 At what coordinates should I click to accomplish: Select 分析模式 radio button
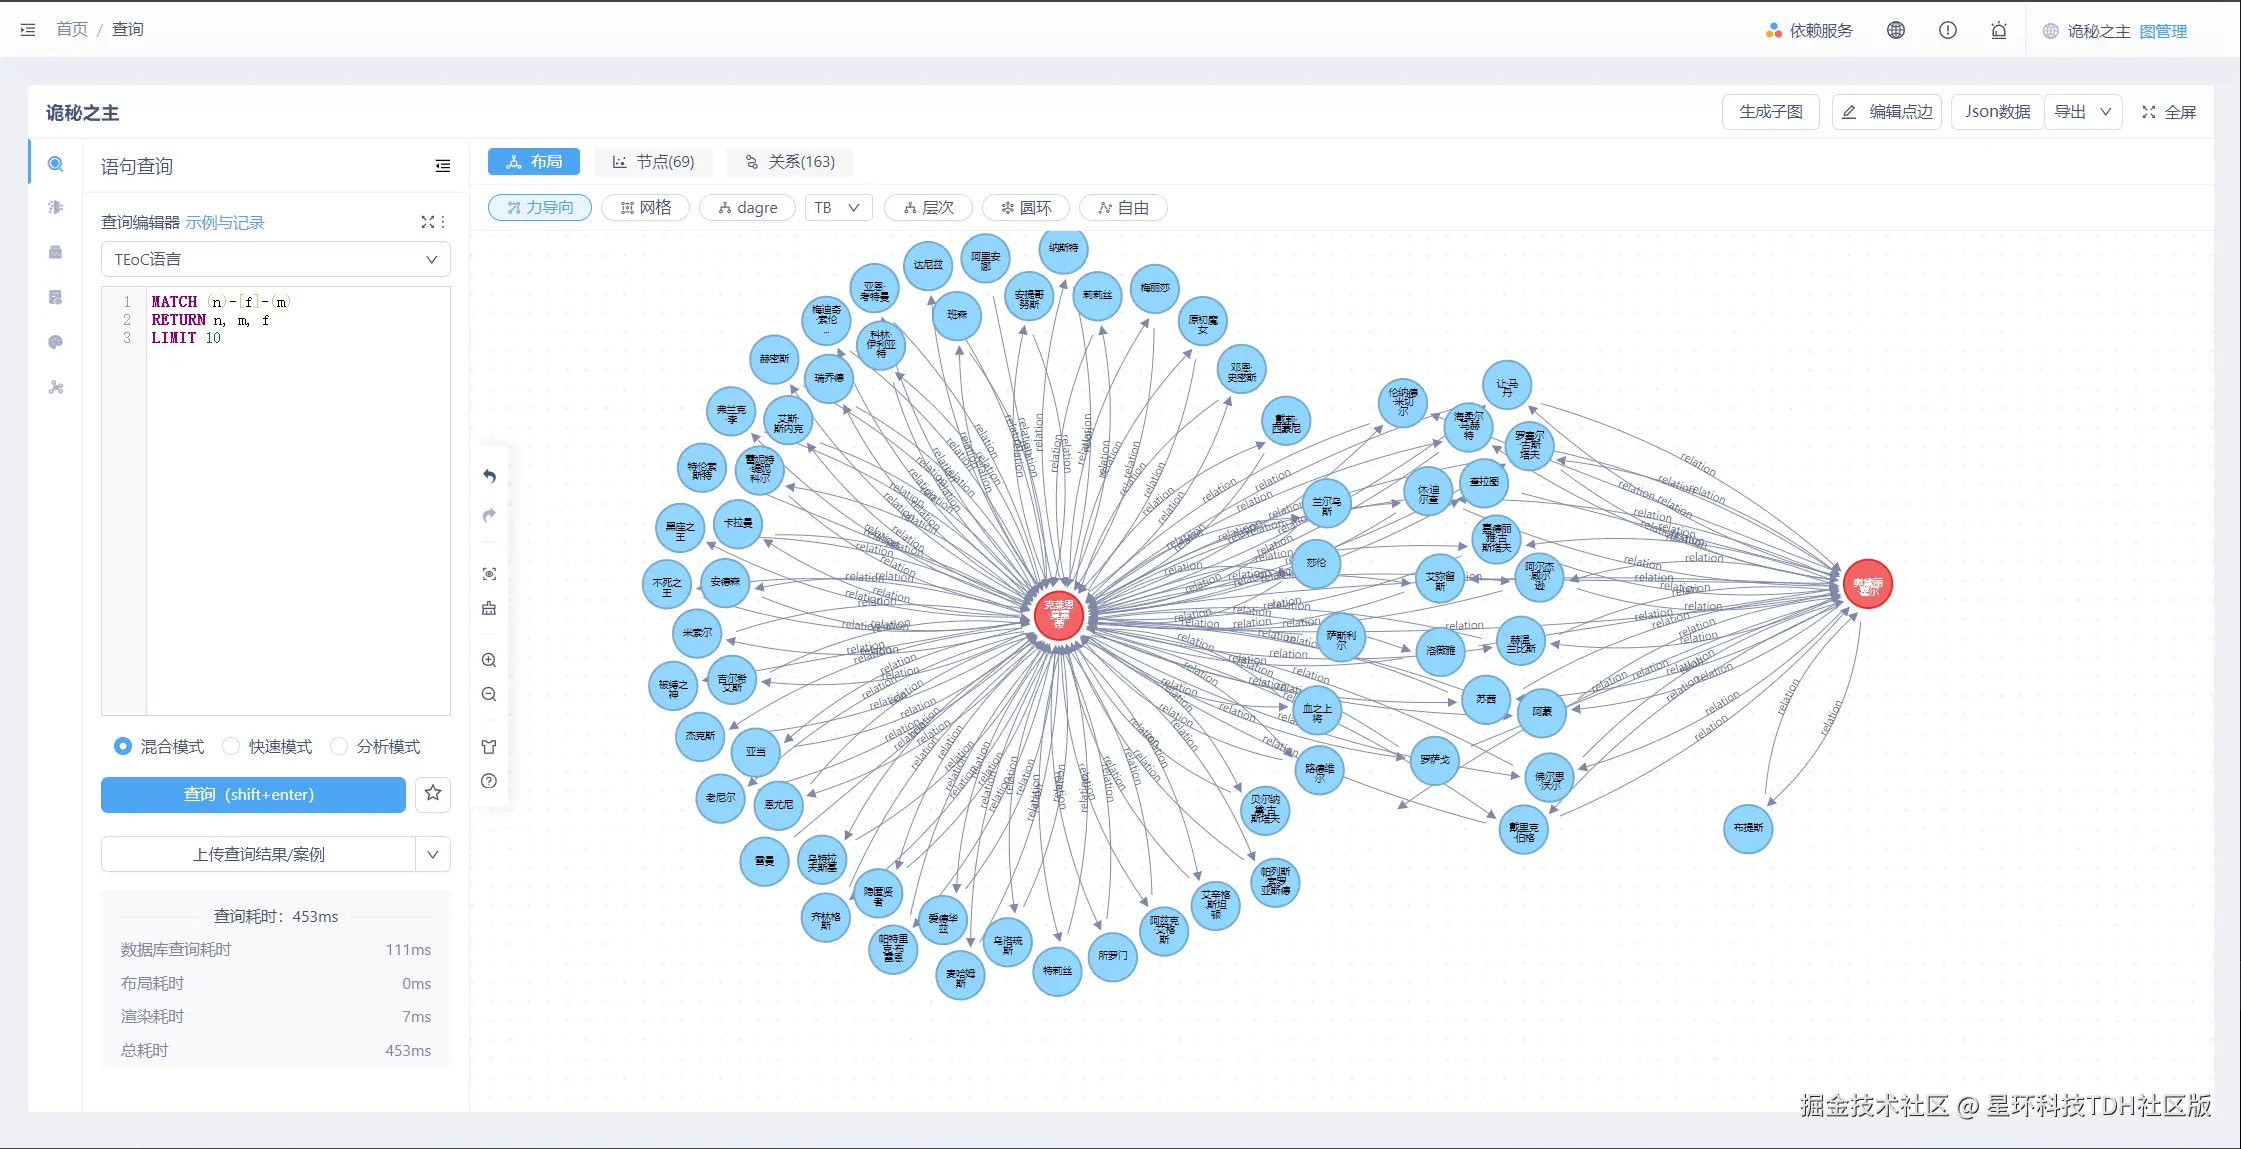339,746
